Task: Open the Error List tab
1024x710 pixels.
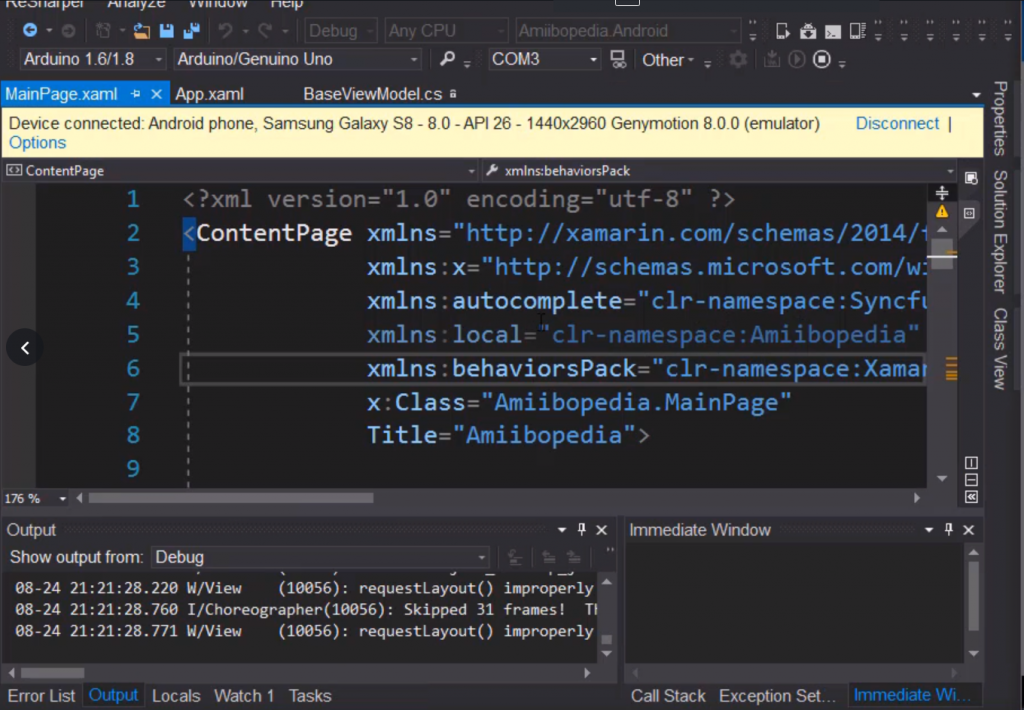Action: pyautogui.click(x=41, y=696)
